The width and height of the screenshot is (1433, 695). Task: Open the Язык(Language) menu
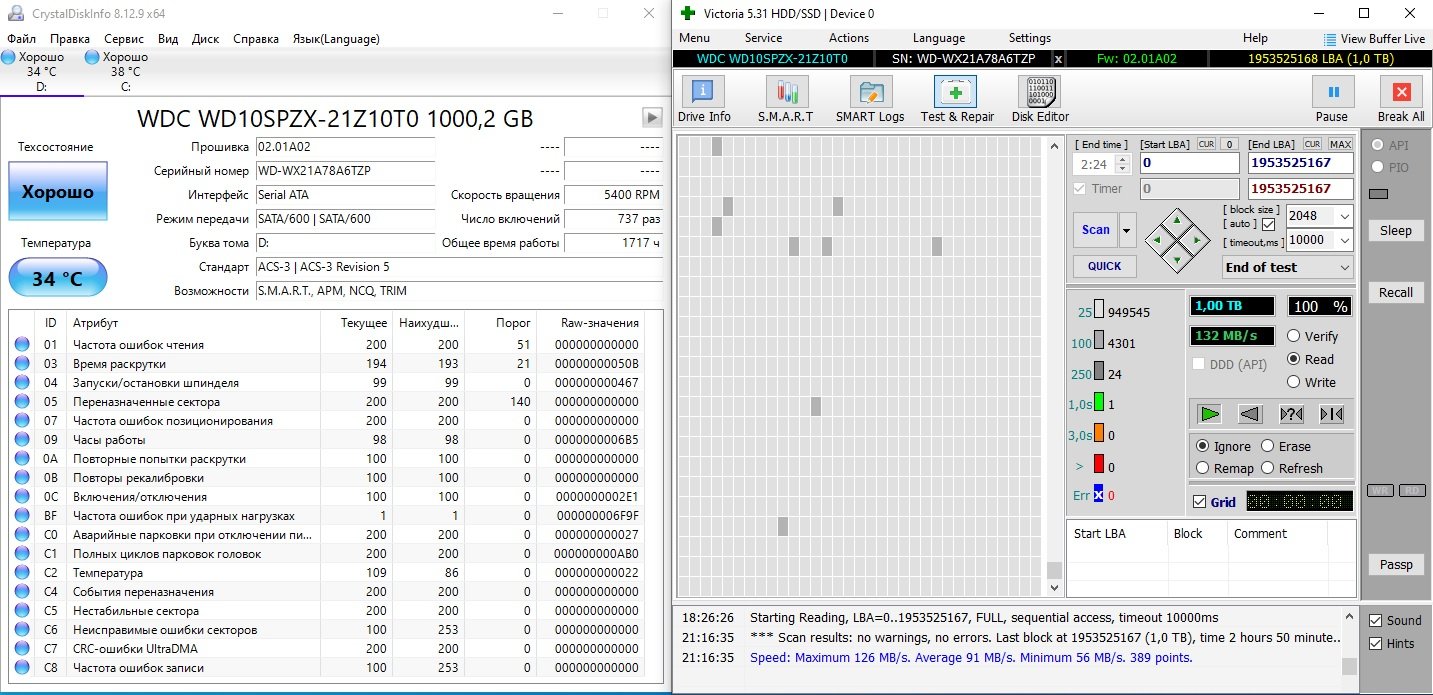click(336, 39)
